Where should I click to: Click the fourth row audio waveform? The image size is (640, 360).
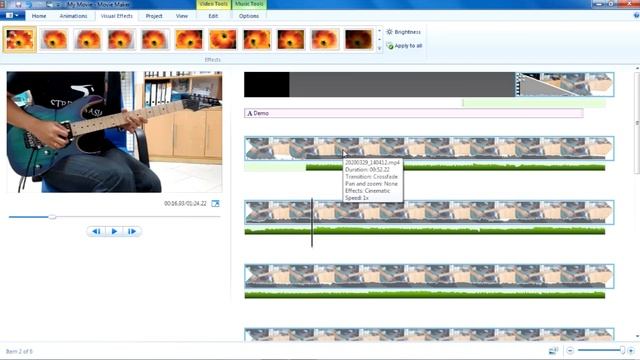[424, 295]
